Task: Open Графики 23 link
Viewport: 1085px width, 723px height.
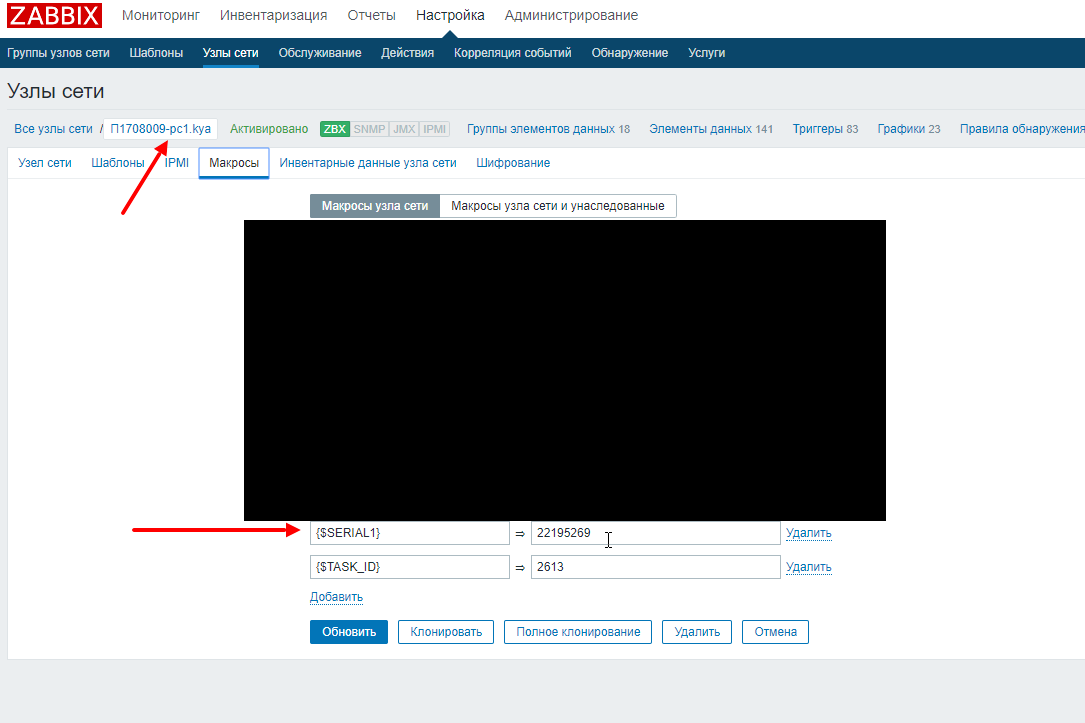Action: point(909,129)
